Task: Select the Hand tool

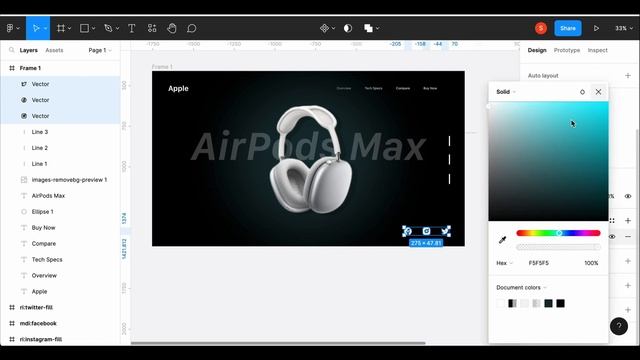Action: [172, 28]
